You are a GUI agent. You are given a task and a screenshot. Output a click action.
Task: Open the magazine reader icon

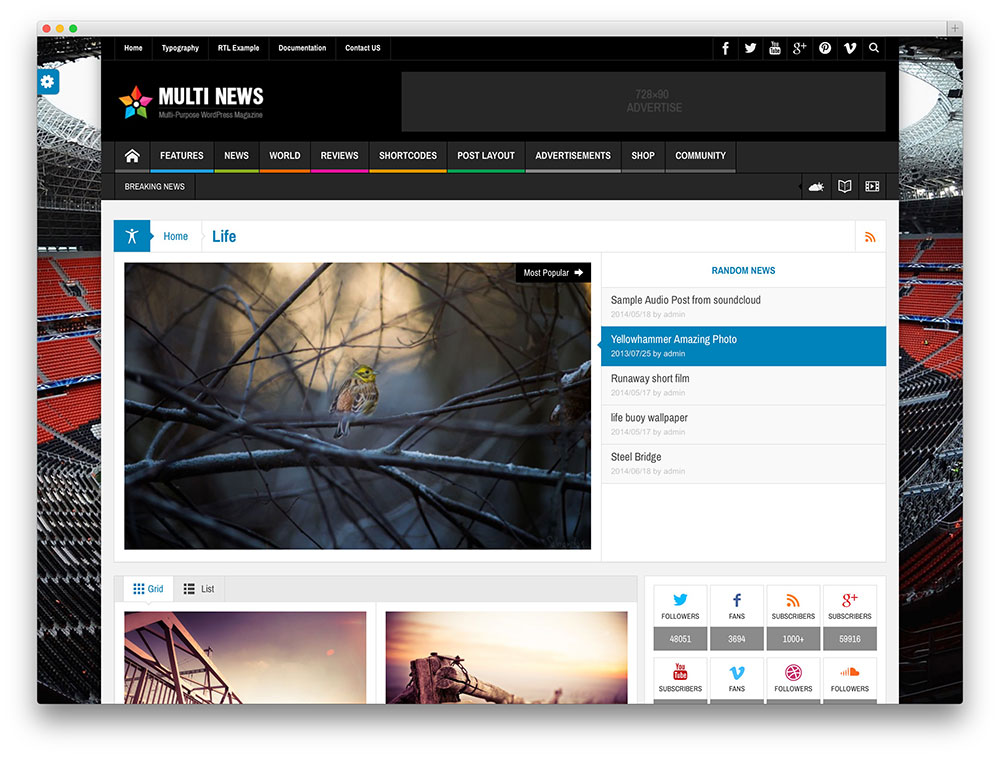coord(844,186)
